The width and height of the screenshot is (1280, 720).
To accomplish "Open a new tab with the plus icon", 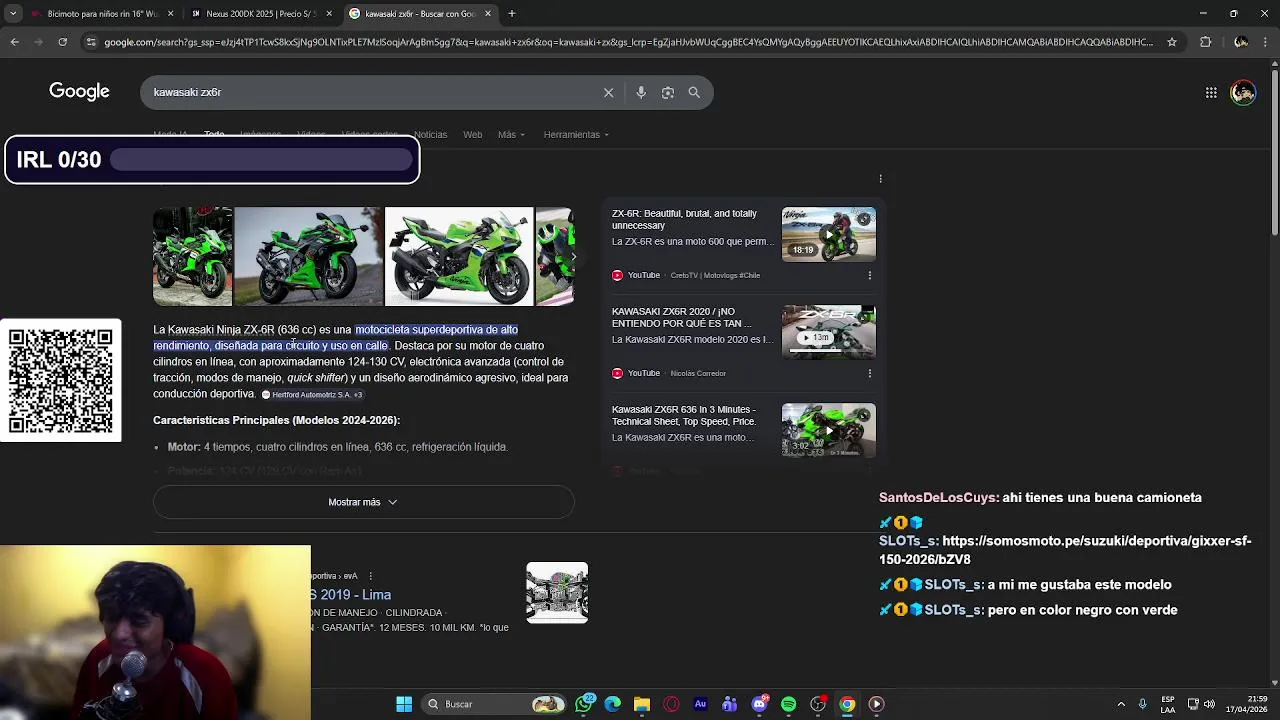I will coord(512,14).
